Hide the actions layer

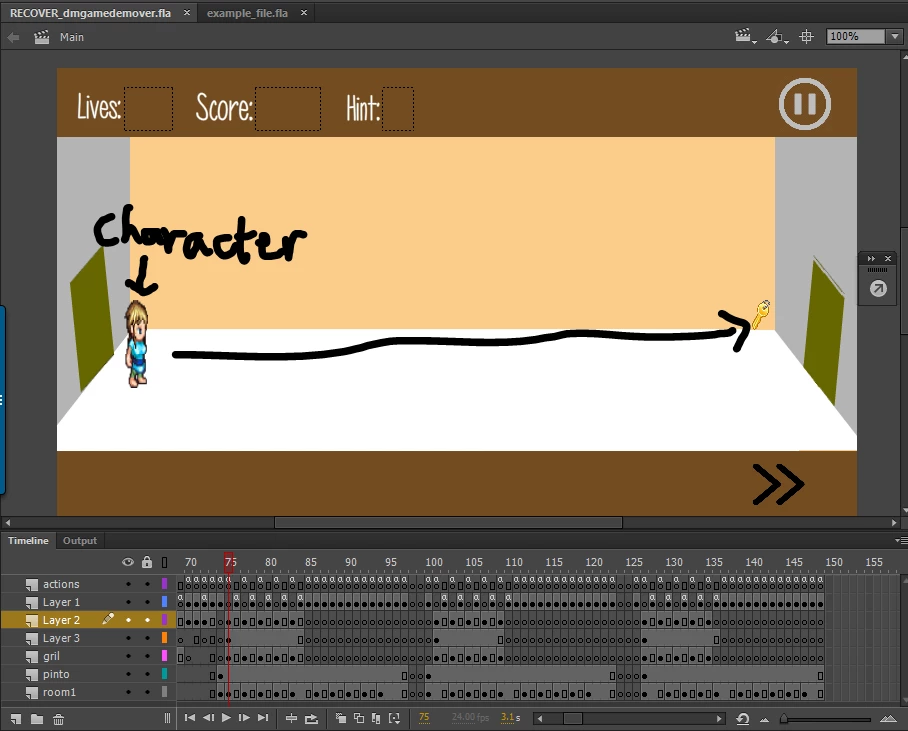click(x=129, y=584)
